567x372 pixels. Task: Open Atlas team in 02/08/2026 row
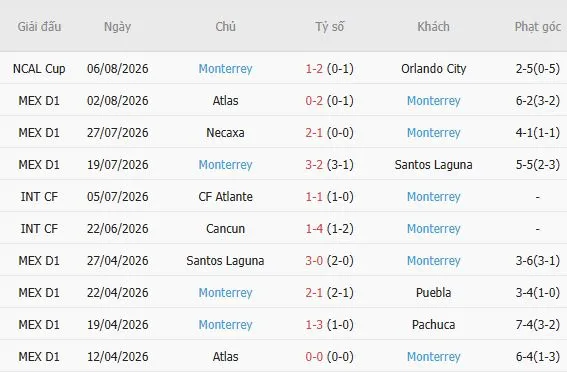click(x=225, y=101)
